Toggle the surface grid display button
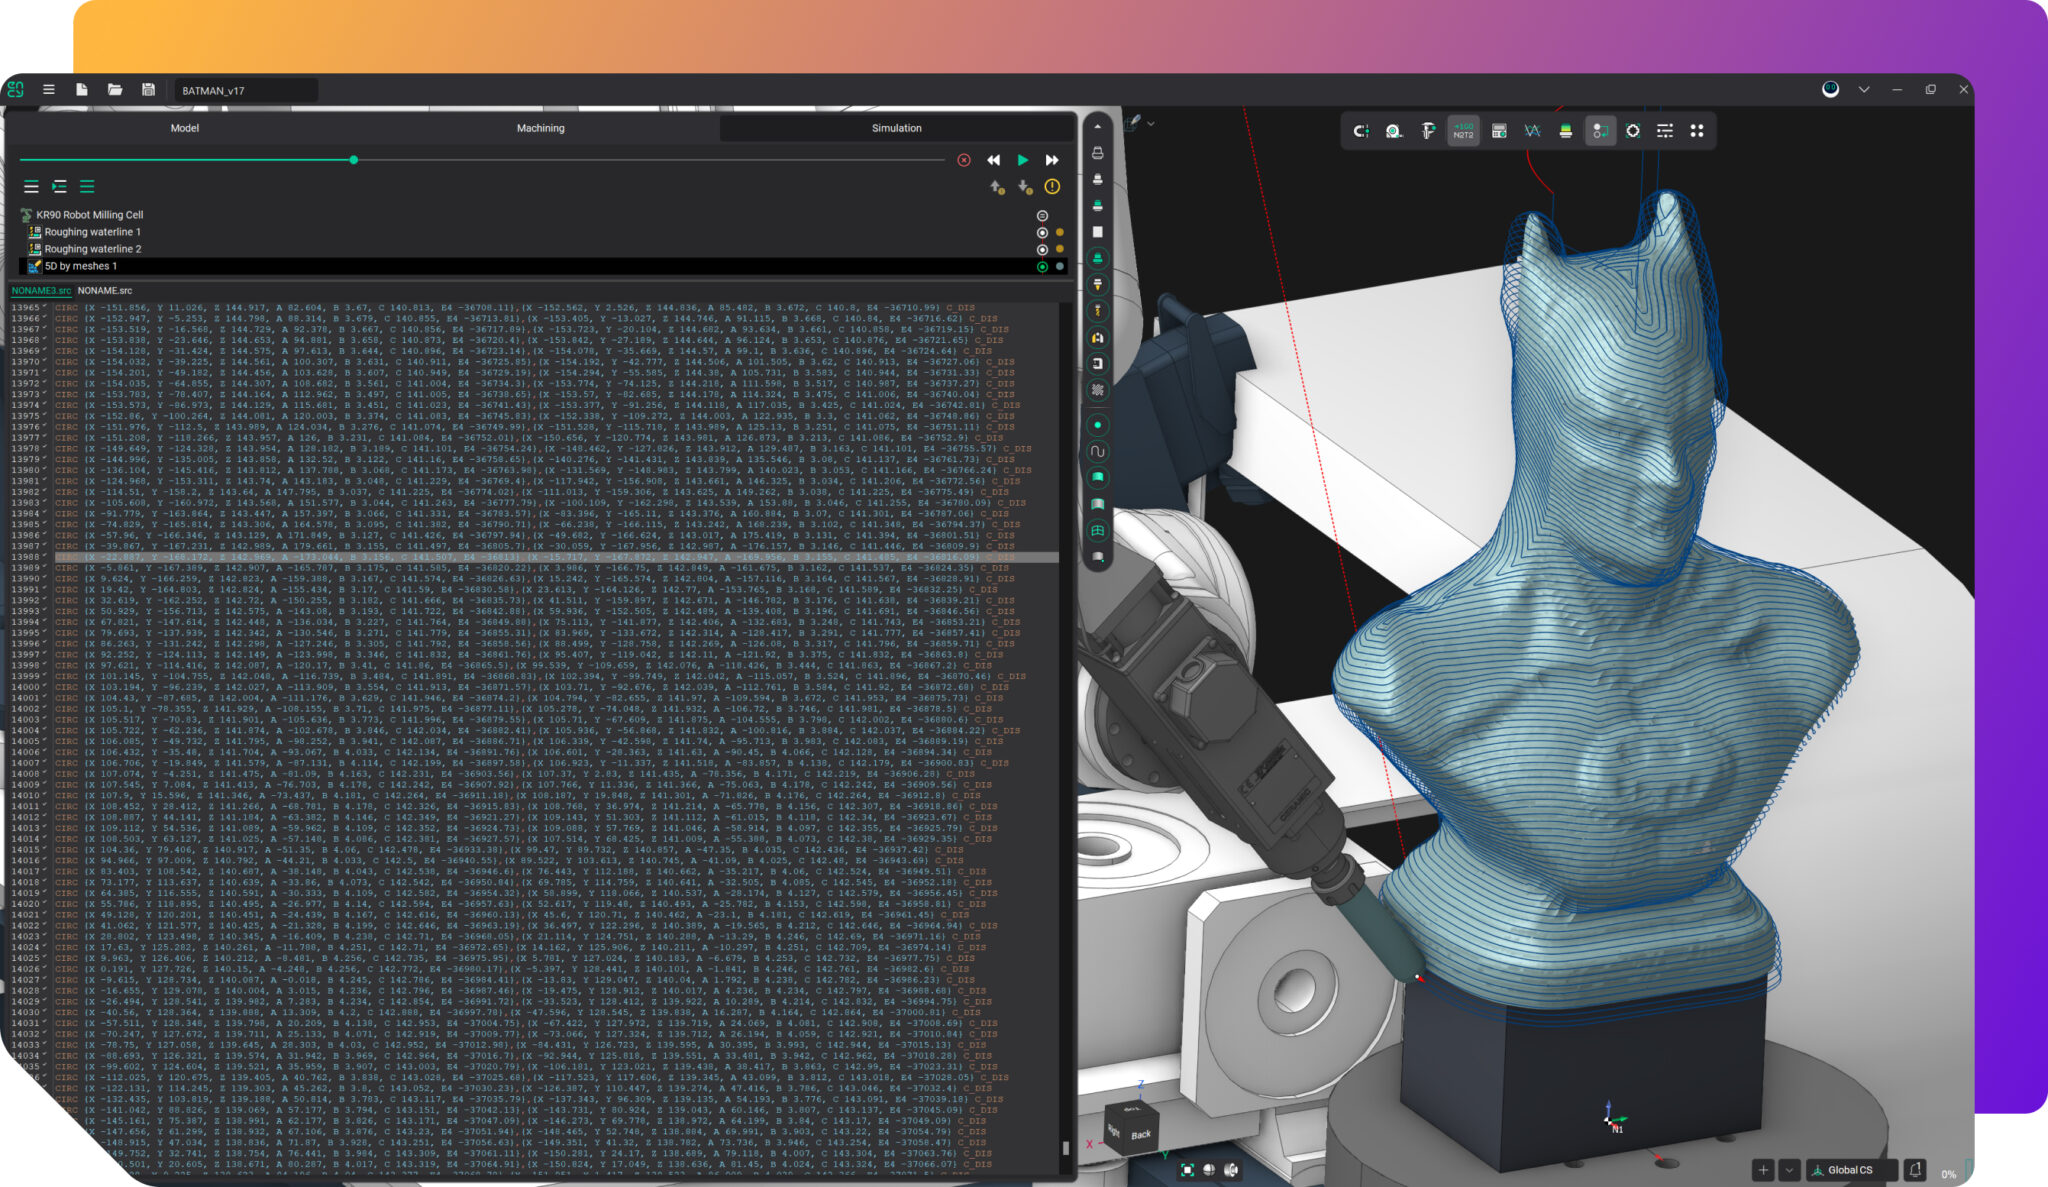Screen dimensions: 2048x1187 click(1097, 531)
